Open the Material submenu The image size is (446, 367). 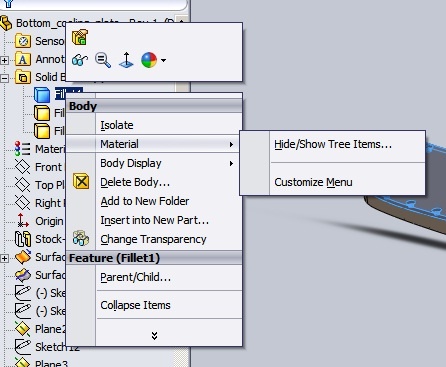tap(154, 144)
